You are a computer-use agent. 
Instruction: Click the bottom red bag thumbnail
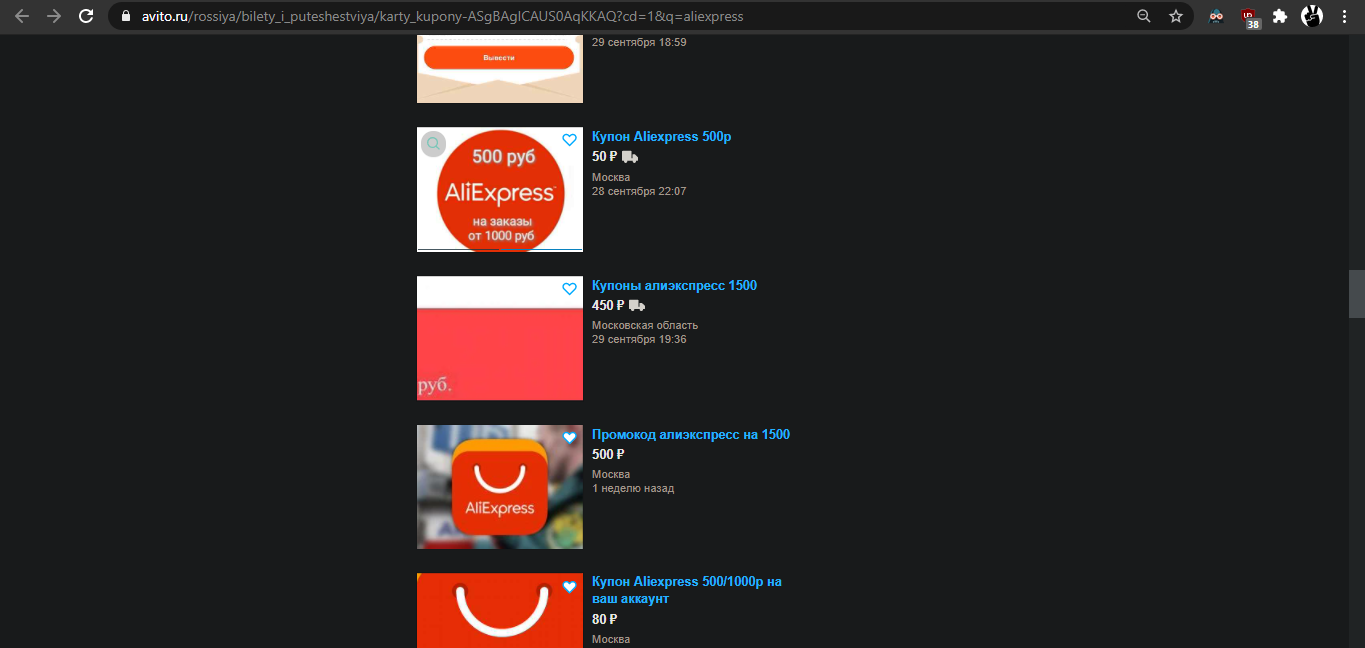(500, 610)
